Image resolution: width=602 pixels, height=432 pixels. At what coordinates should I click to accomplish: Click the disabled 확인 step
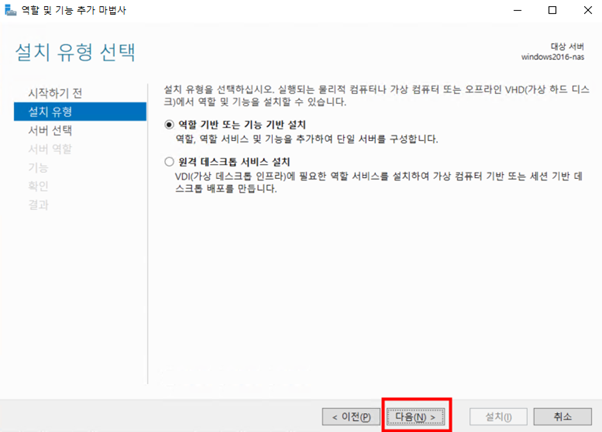(38, 186)
